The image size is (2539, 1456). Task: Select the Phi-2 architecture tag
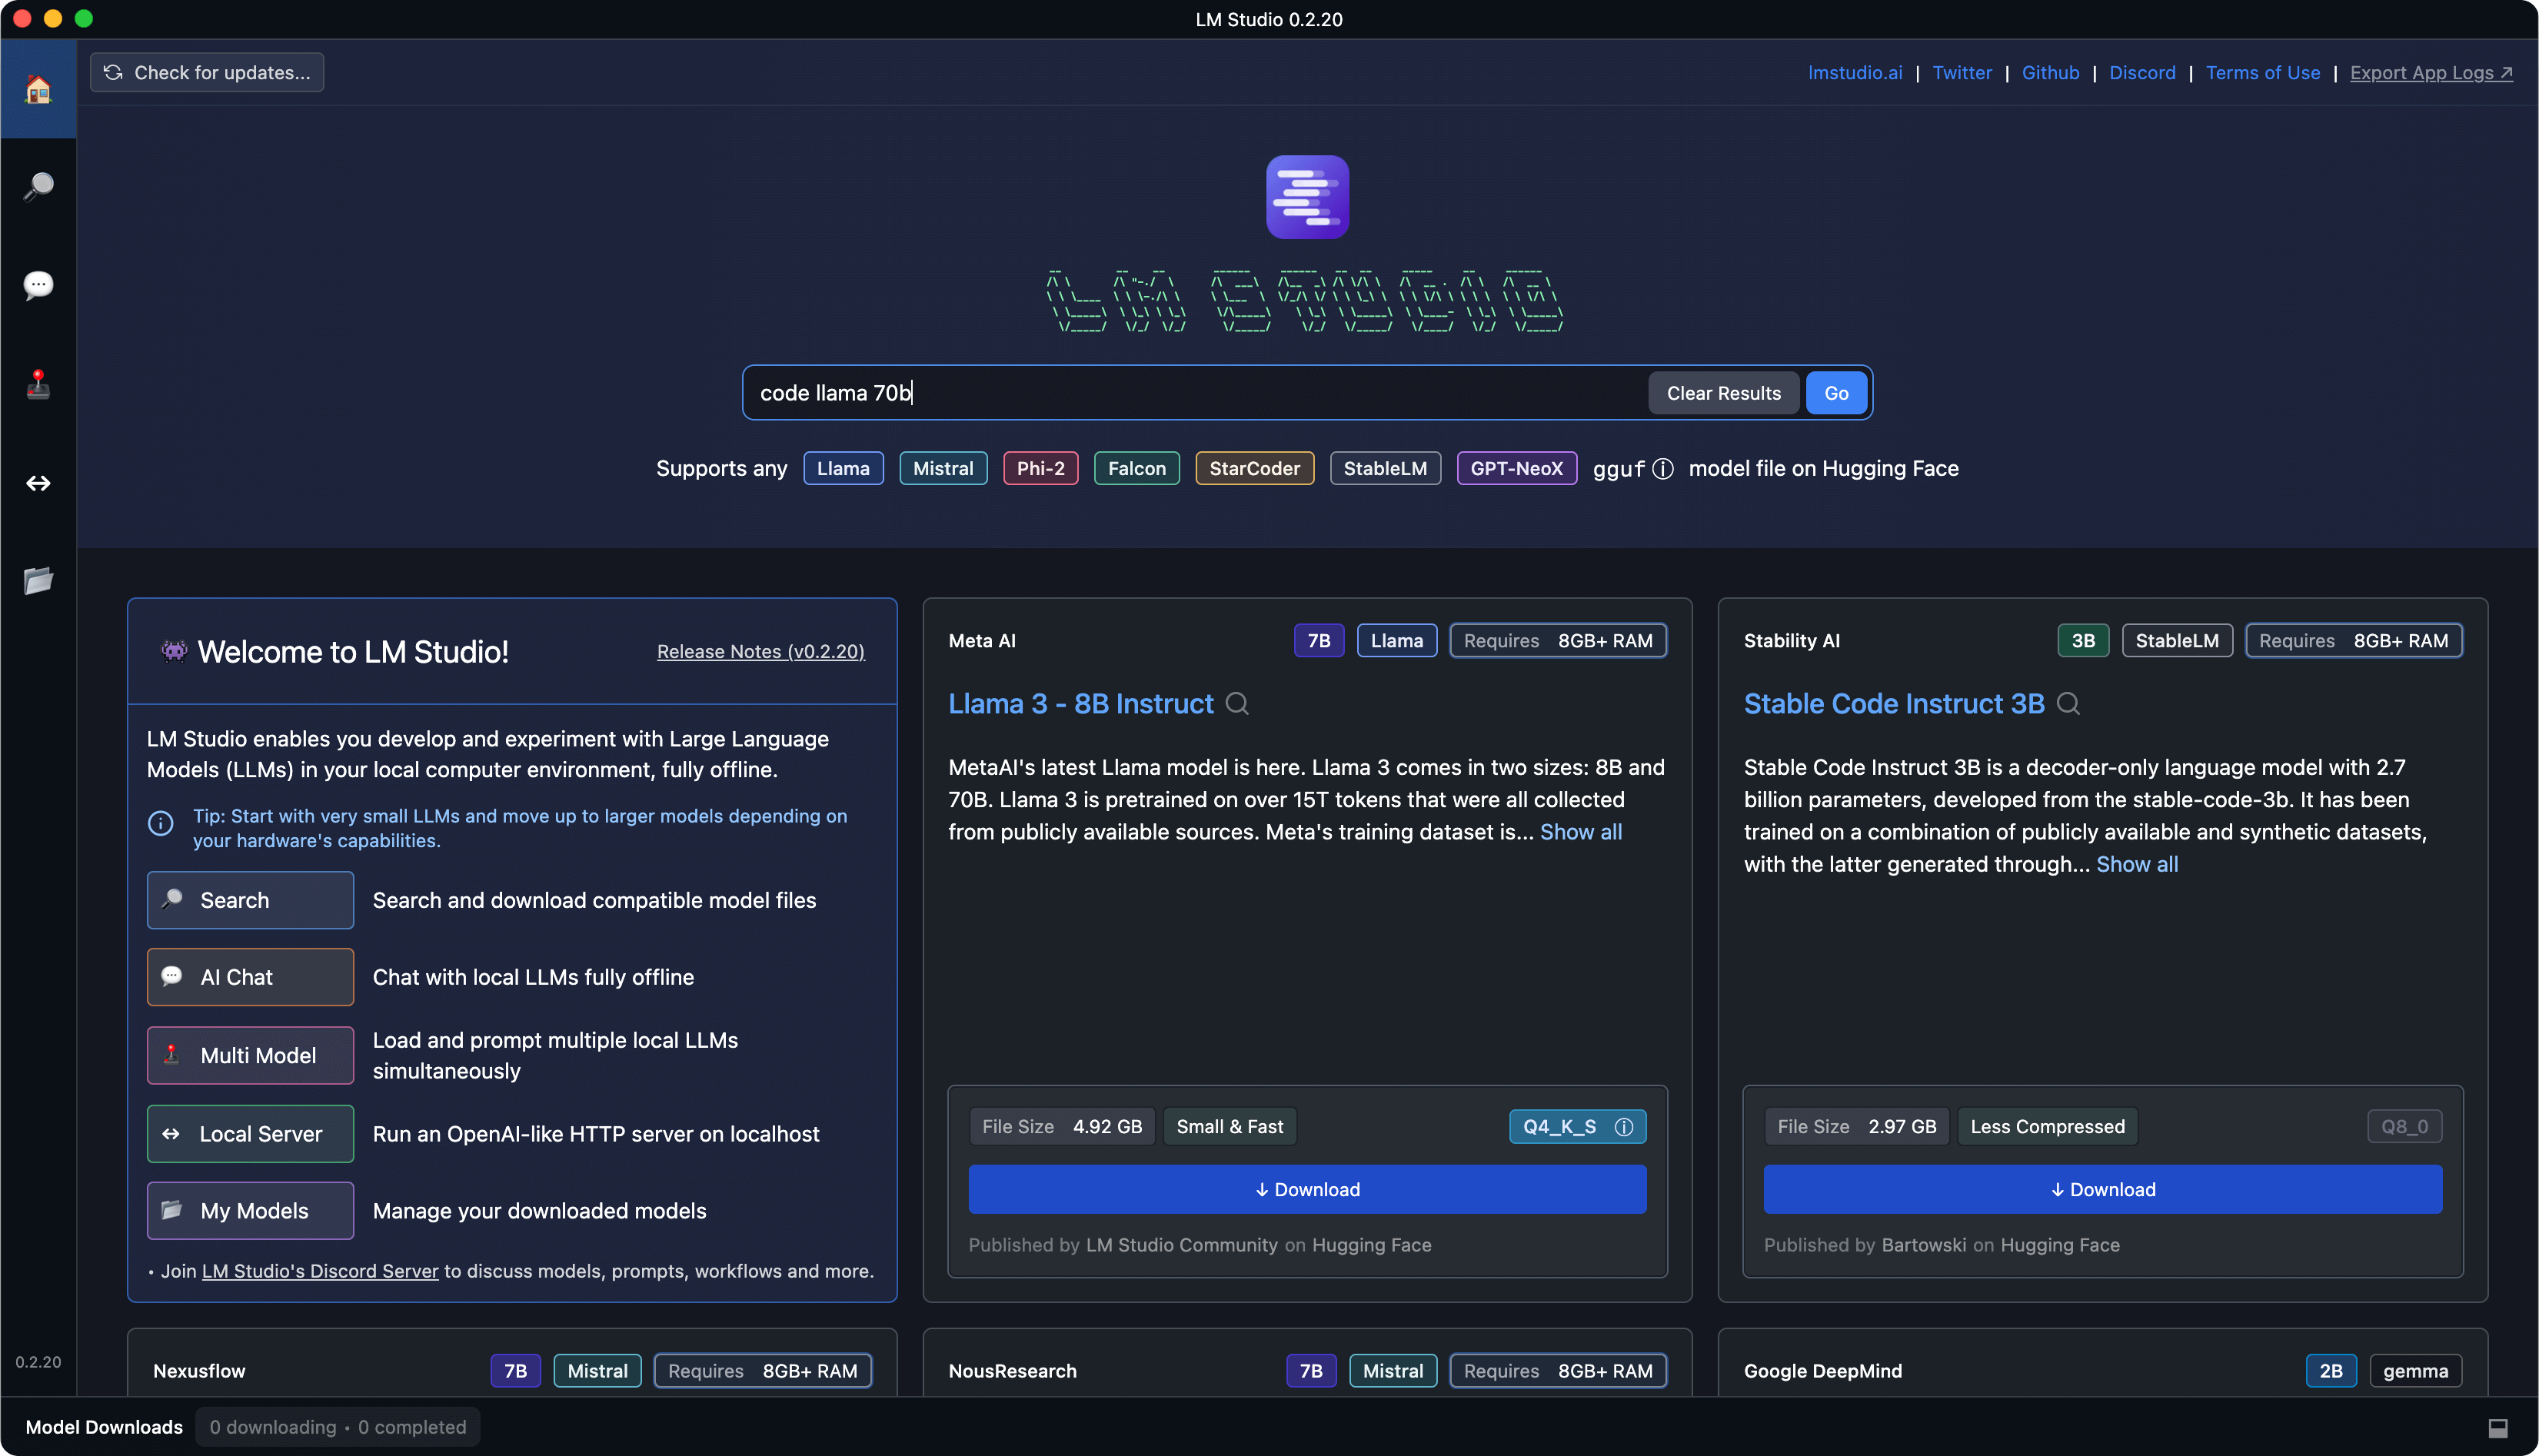(x=1040, y=469)
